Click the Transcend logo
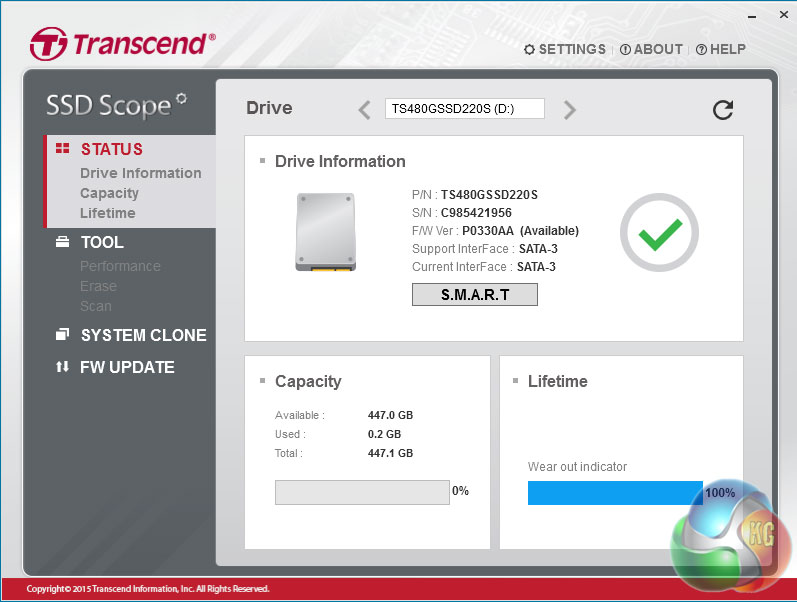 click(122, 44)
